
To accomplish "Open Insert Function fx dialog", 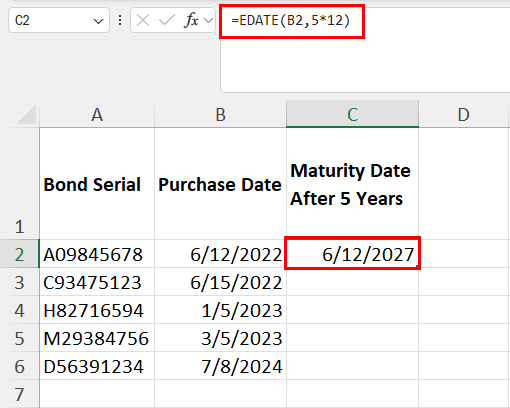I will 191,21.
